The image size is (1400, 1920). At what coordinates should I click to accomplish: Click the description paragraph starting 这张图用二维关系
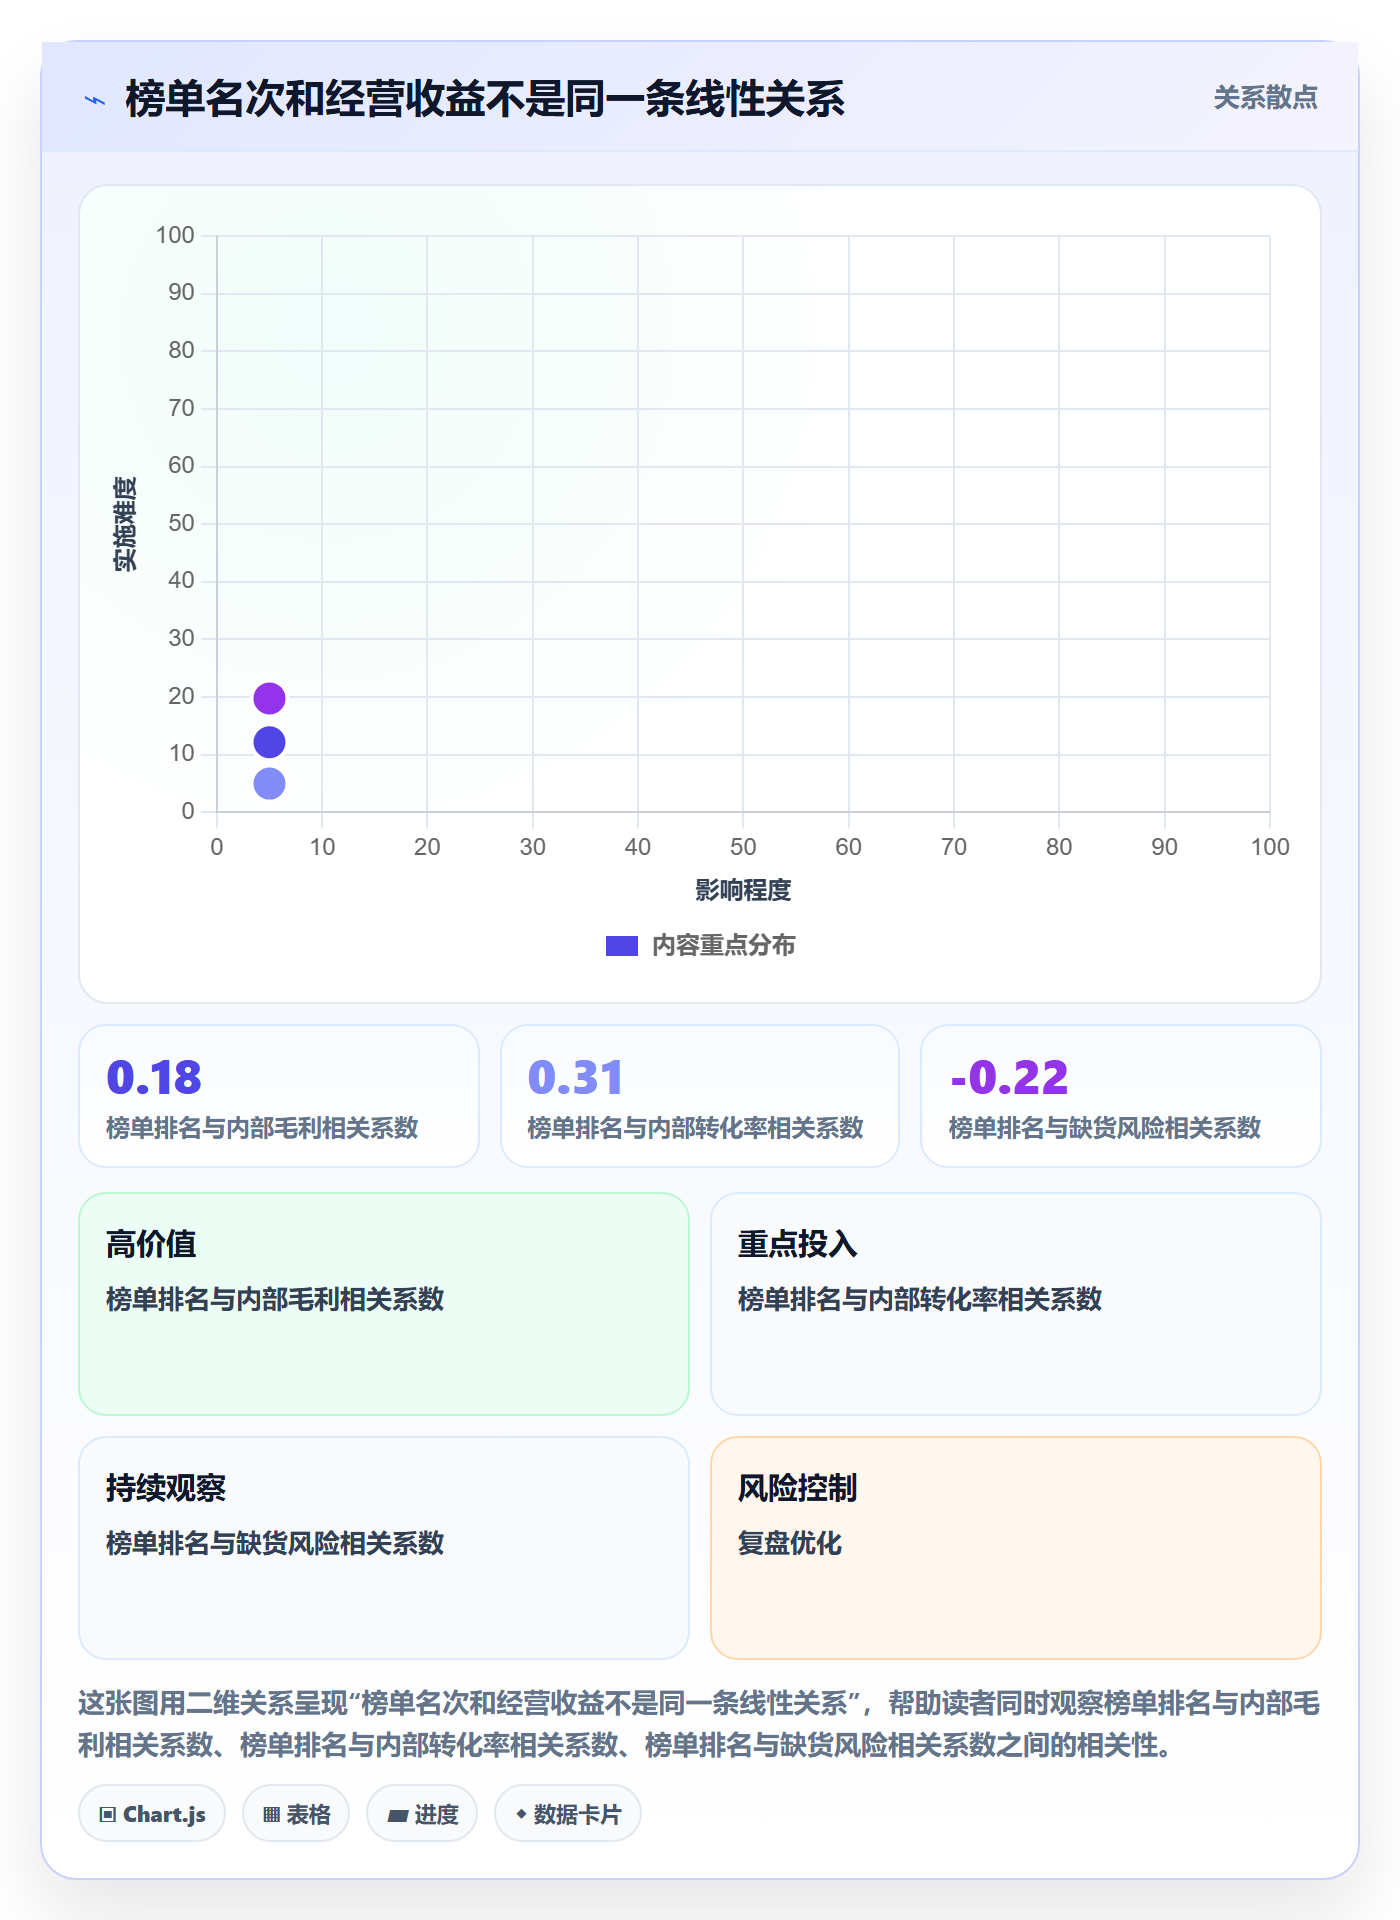[699, 1723]
